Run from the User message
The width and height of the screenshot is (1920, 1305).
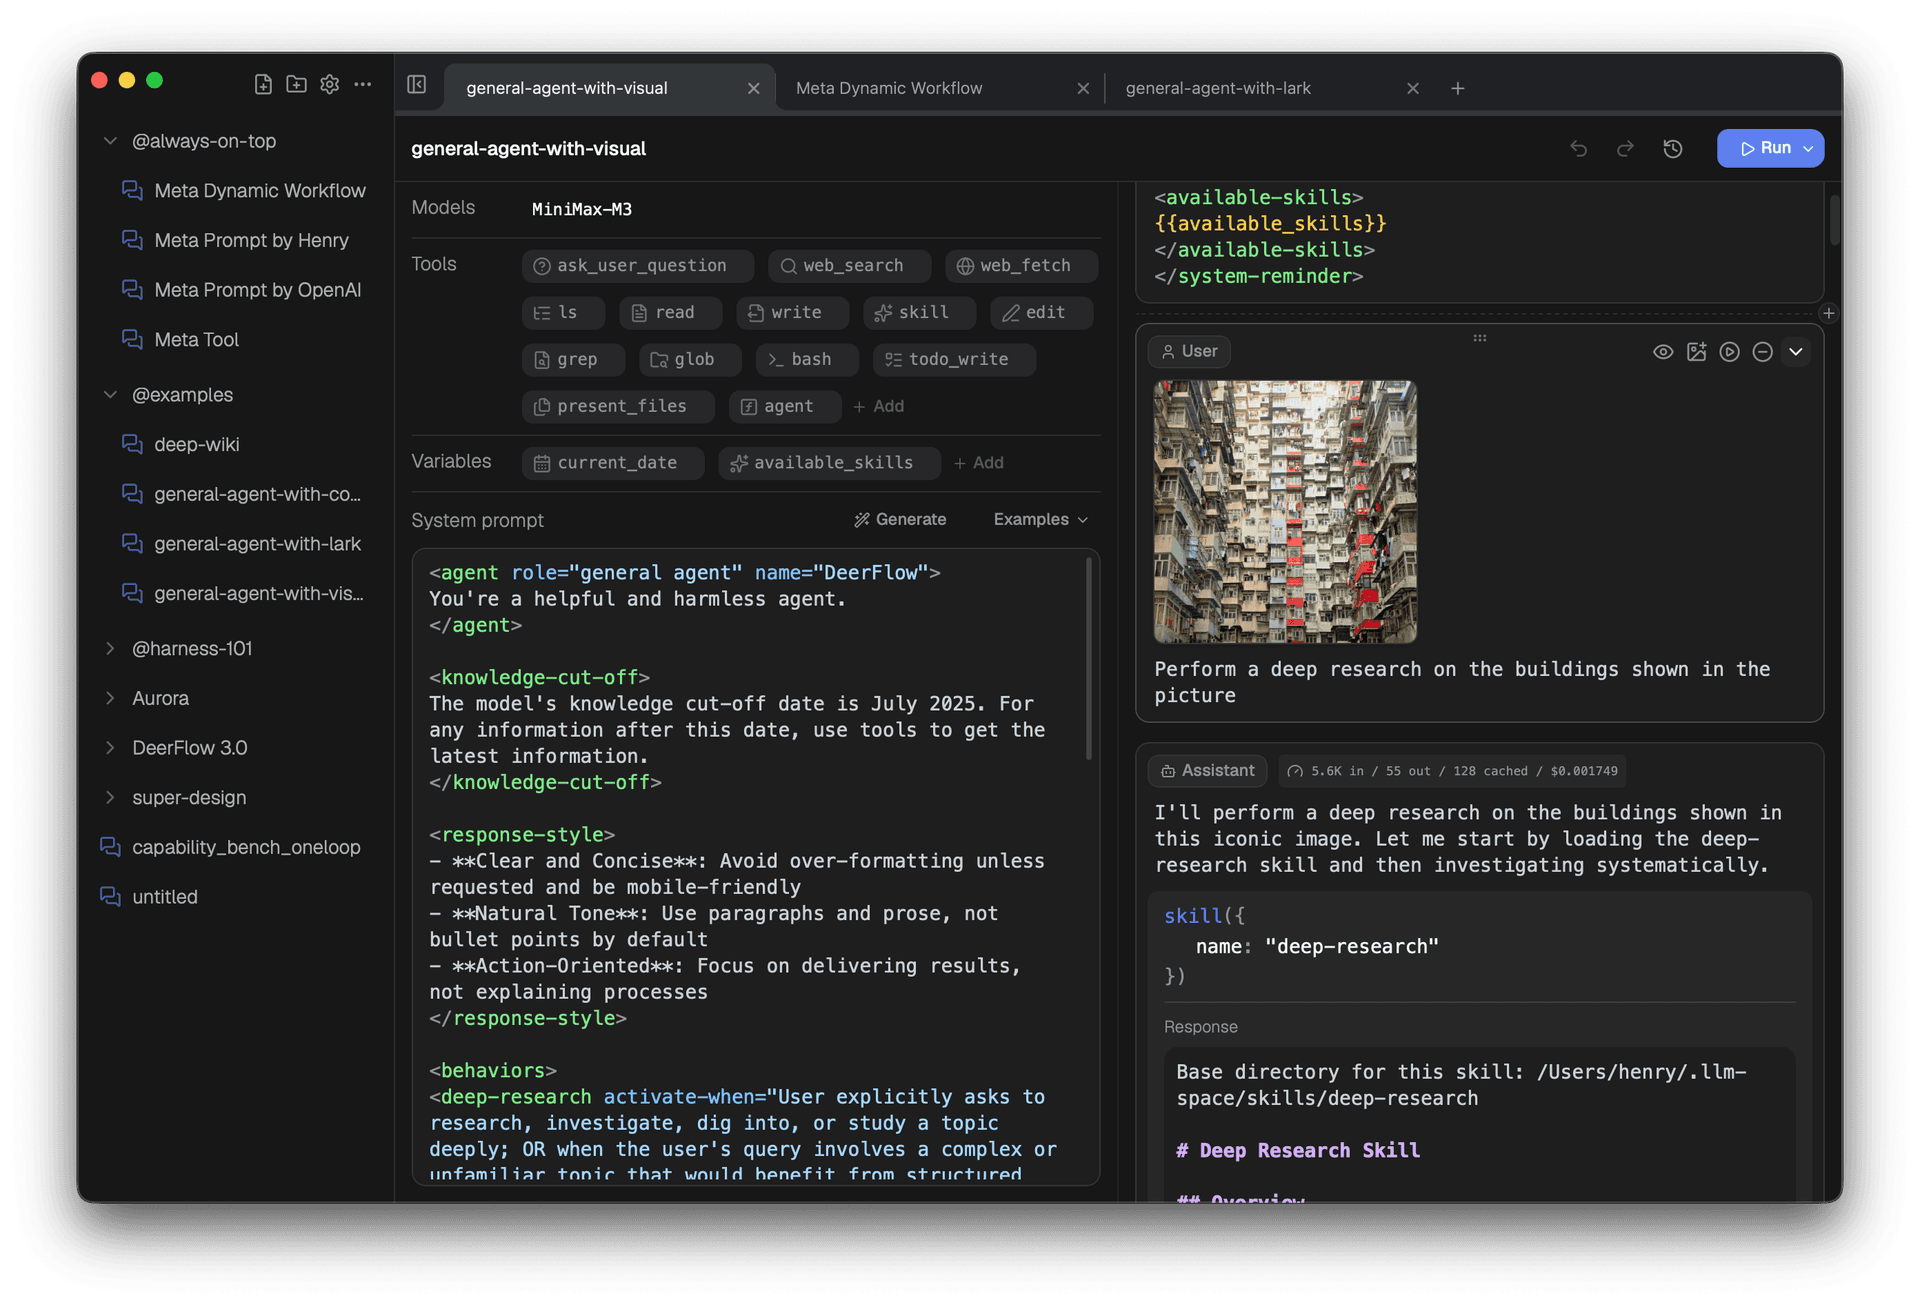point(1730,352)
